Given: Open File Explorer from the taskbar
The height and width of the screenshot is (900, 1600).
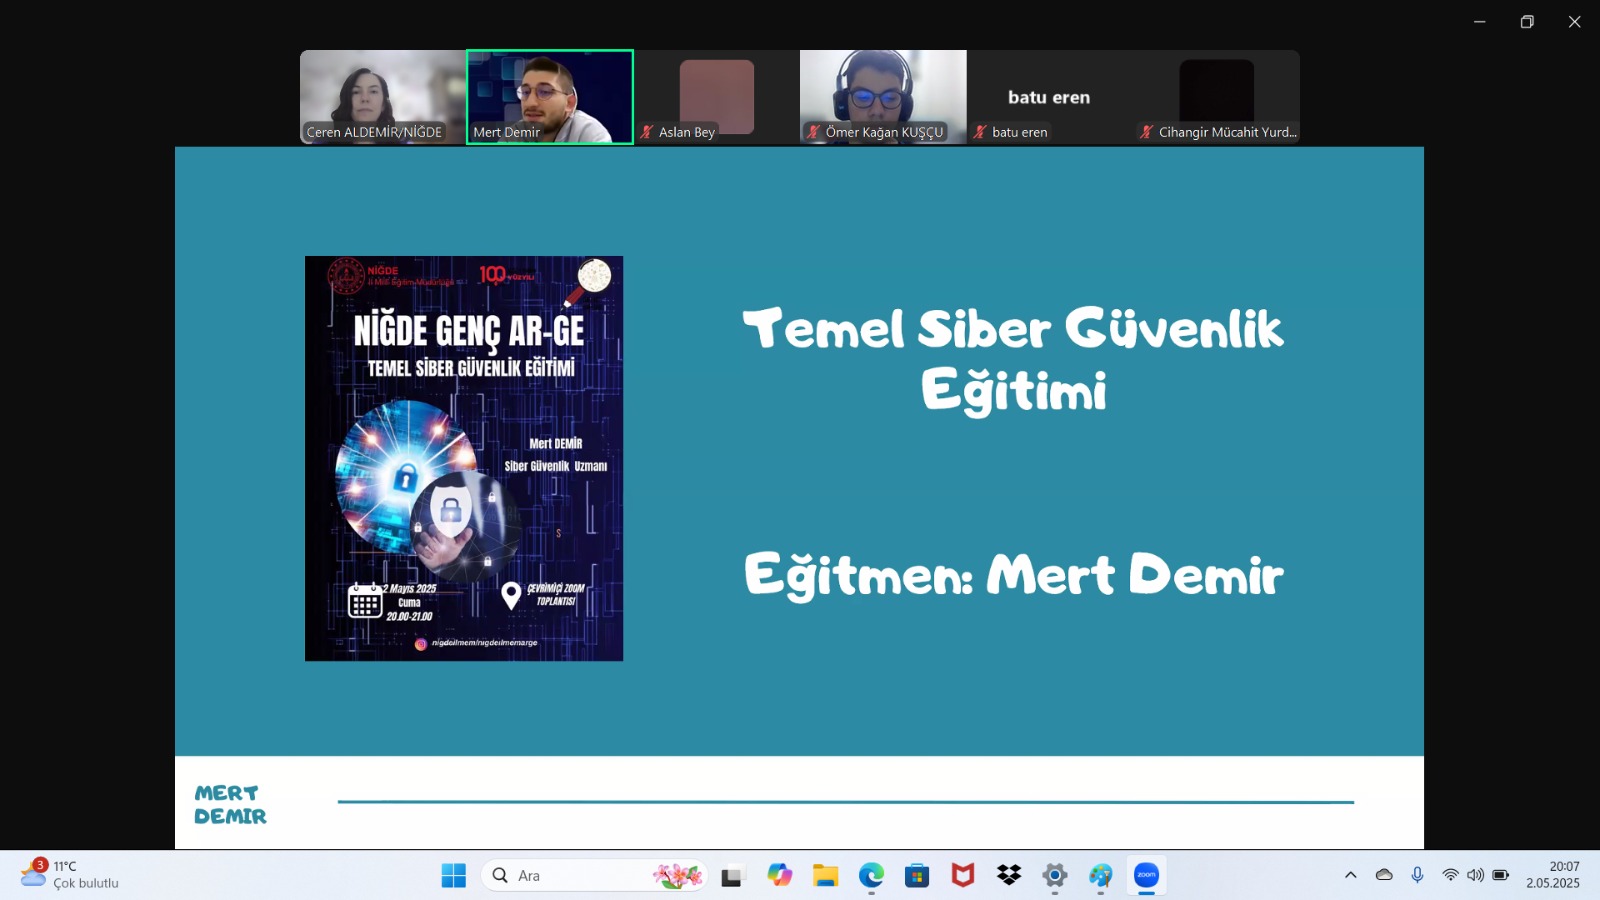Looking at the screenshot, I should [x=824, y=875].
